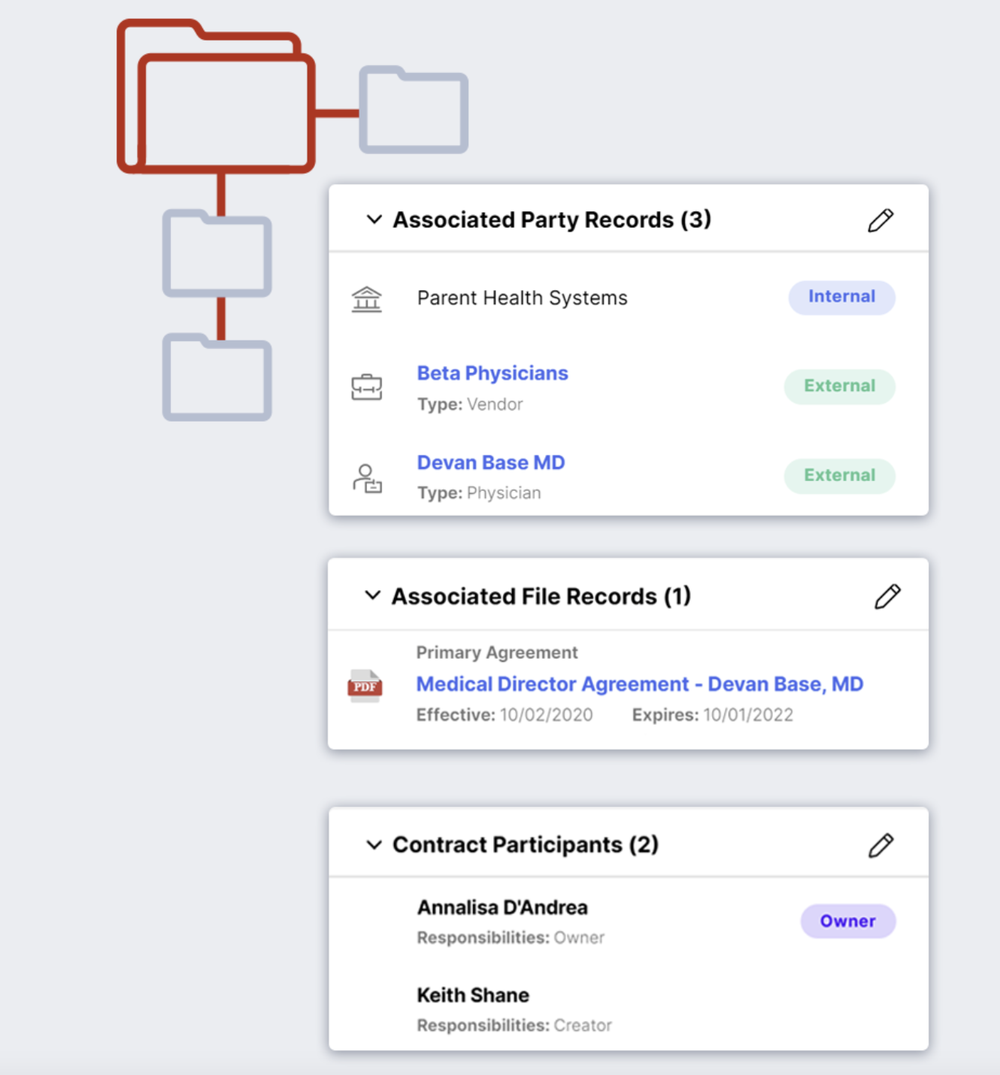1000x1075 pixels.
Task: Click the PDF file icon
Action: point(365,686)
